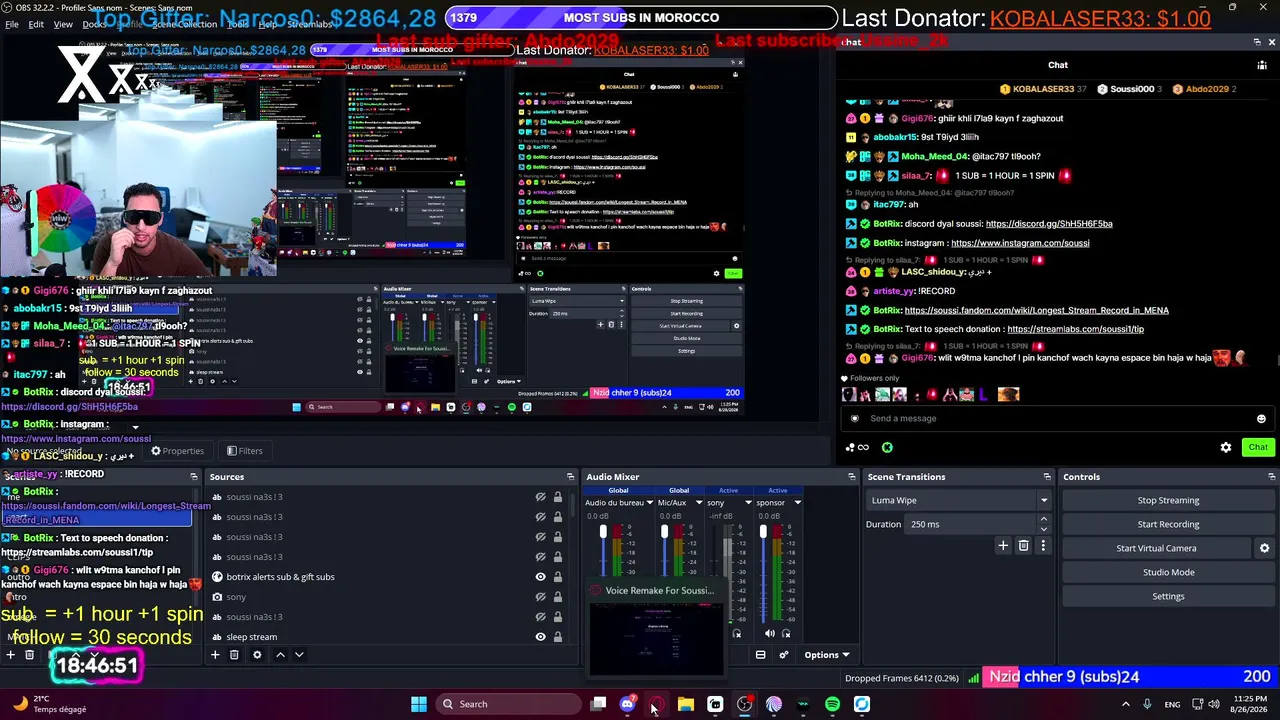Switch audio mixer layout icon
Image resolution: width=1280 pixels, height=720 pixels.
[760, 655]
